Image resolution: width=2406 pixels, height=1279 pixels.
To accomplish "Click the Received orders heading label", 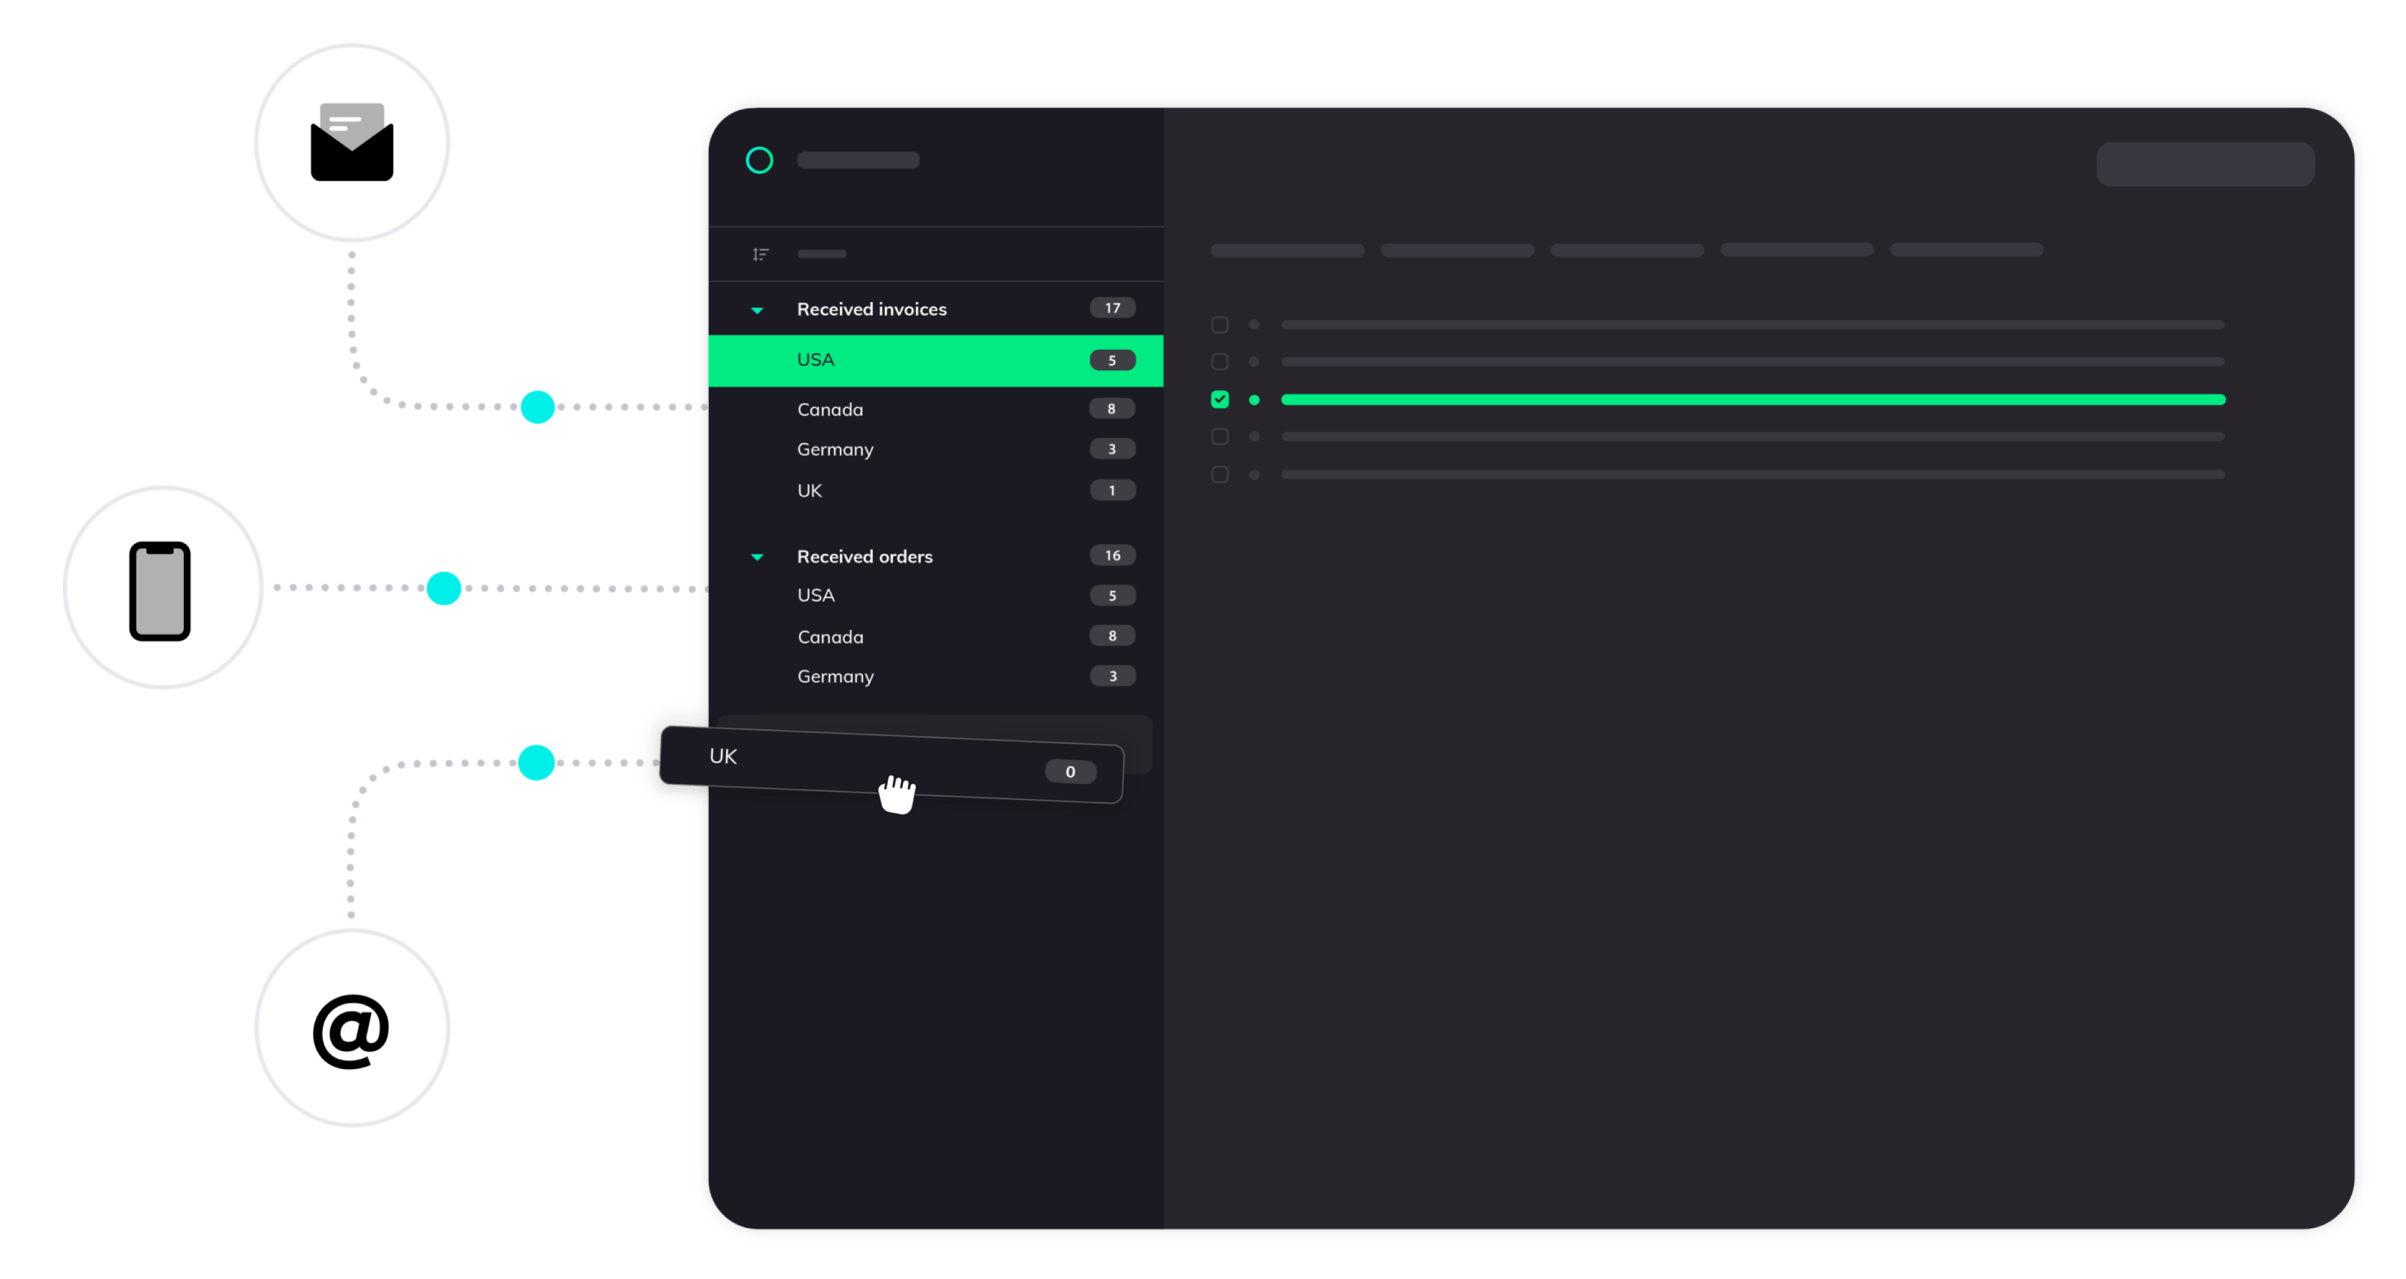I will point(865,556).
